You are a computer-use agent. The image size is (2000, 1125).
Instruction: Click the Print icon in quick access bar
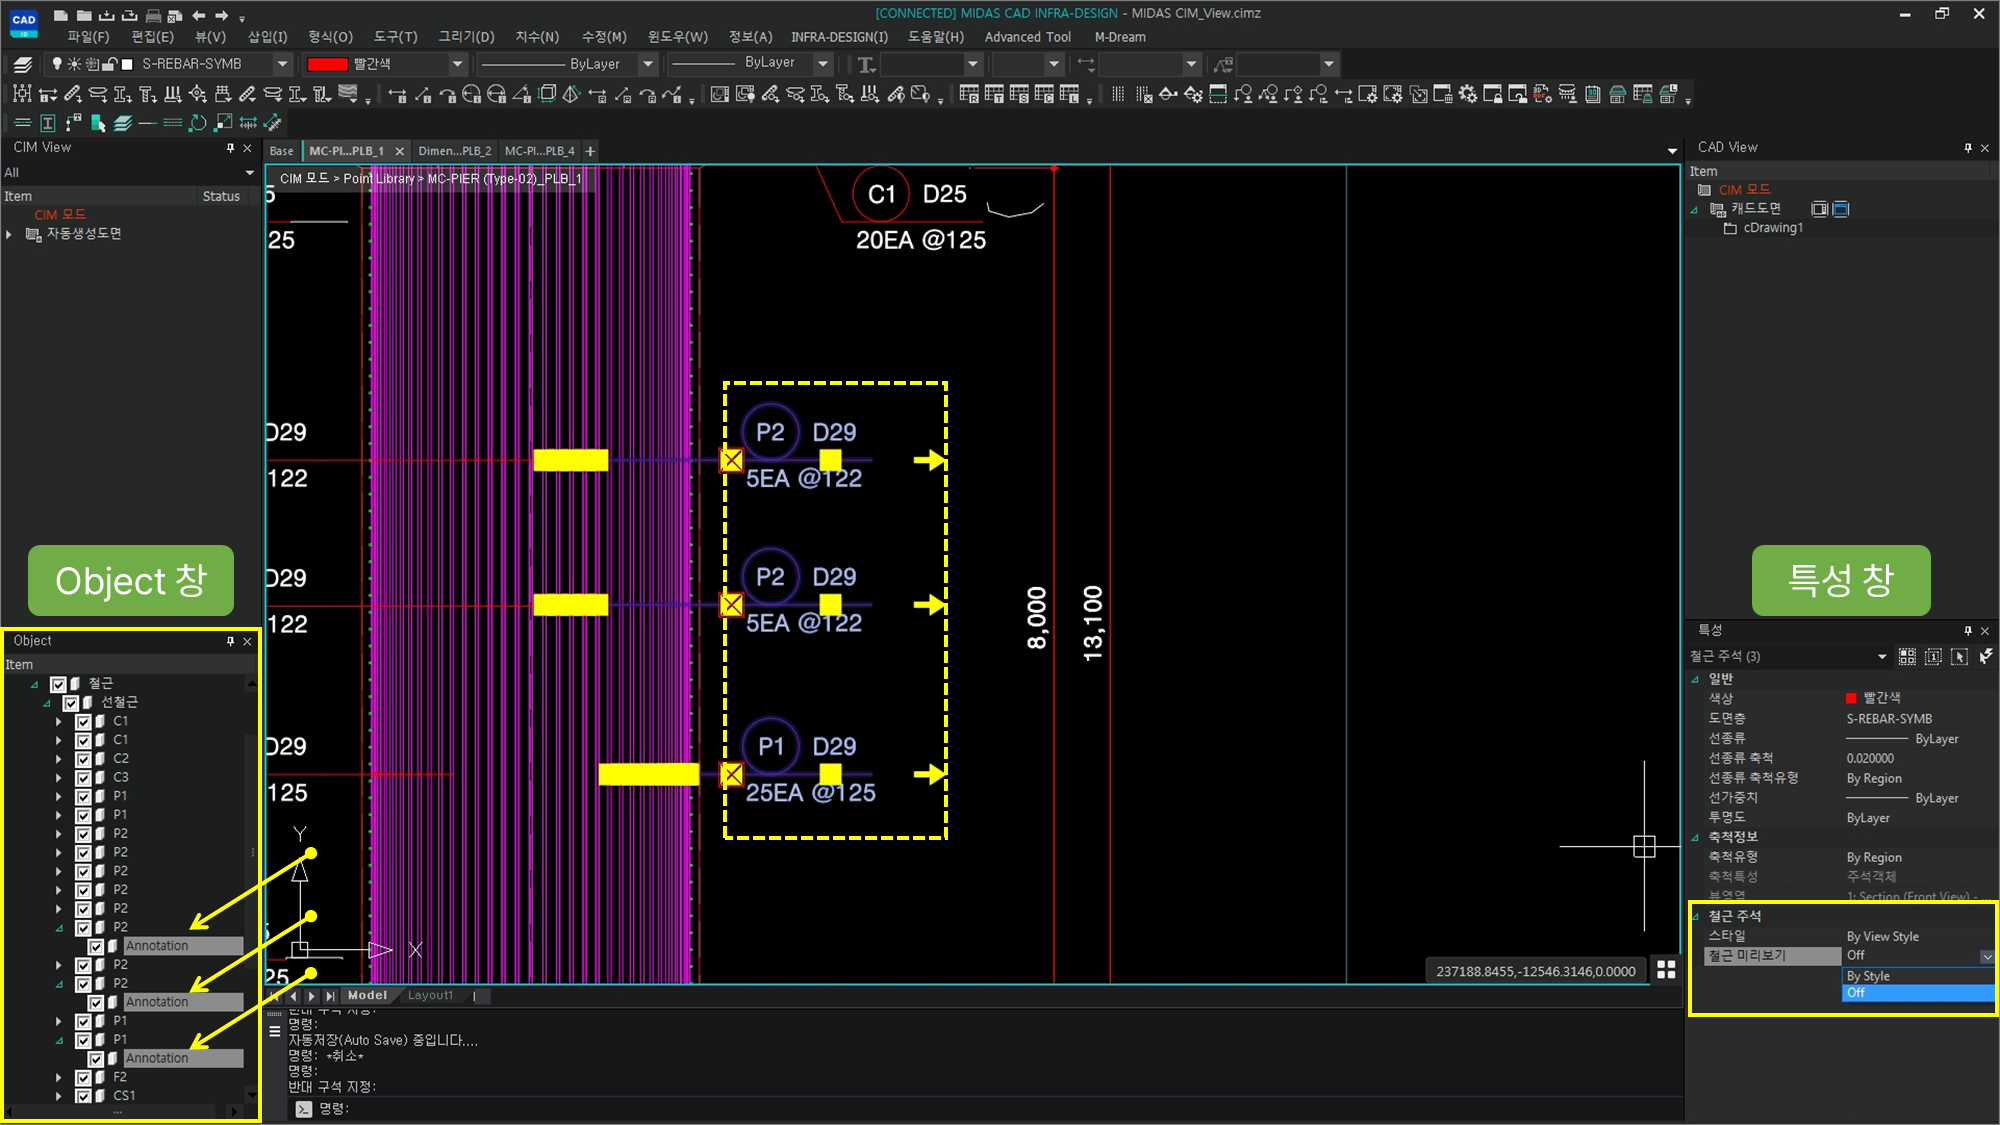(x=153, y=15)
